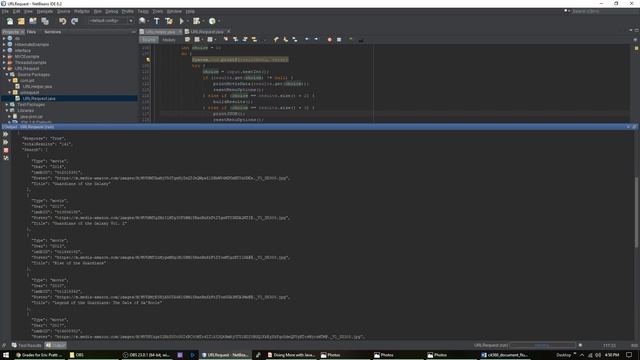640x360 pixels.
Task: Comment the line using editor toolbar
Action: click(x=351, y=40)
